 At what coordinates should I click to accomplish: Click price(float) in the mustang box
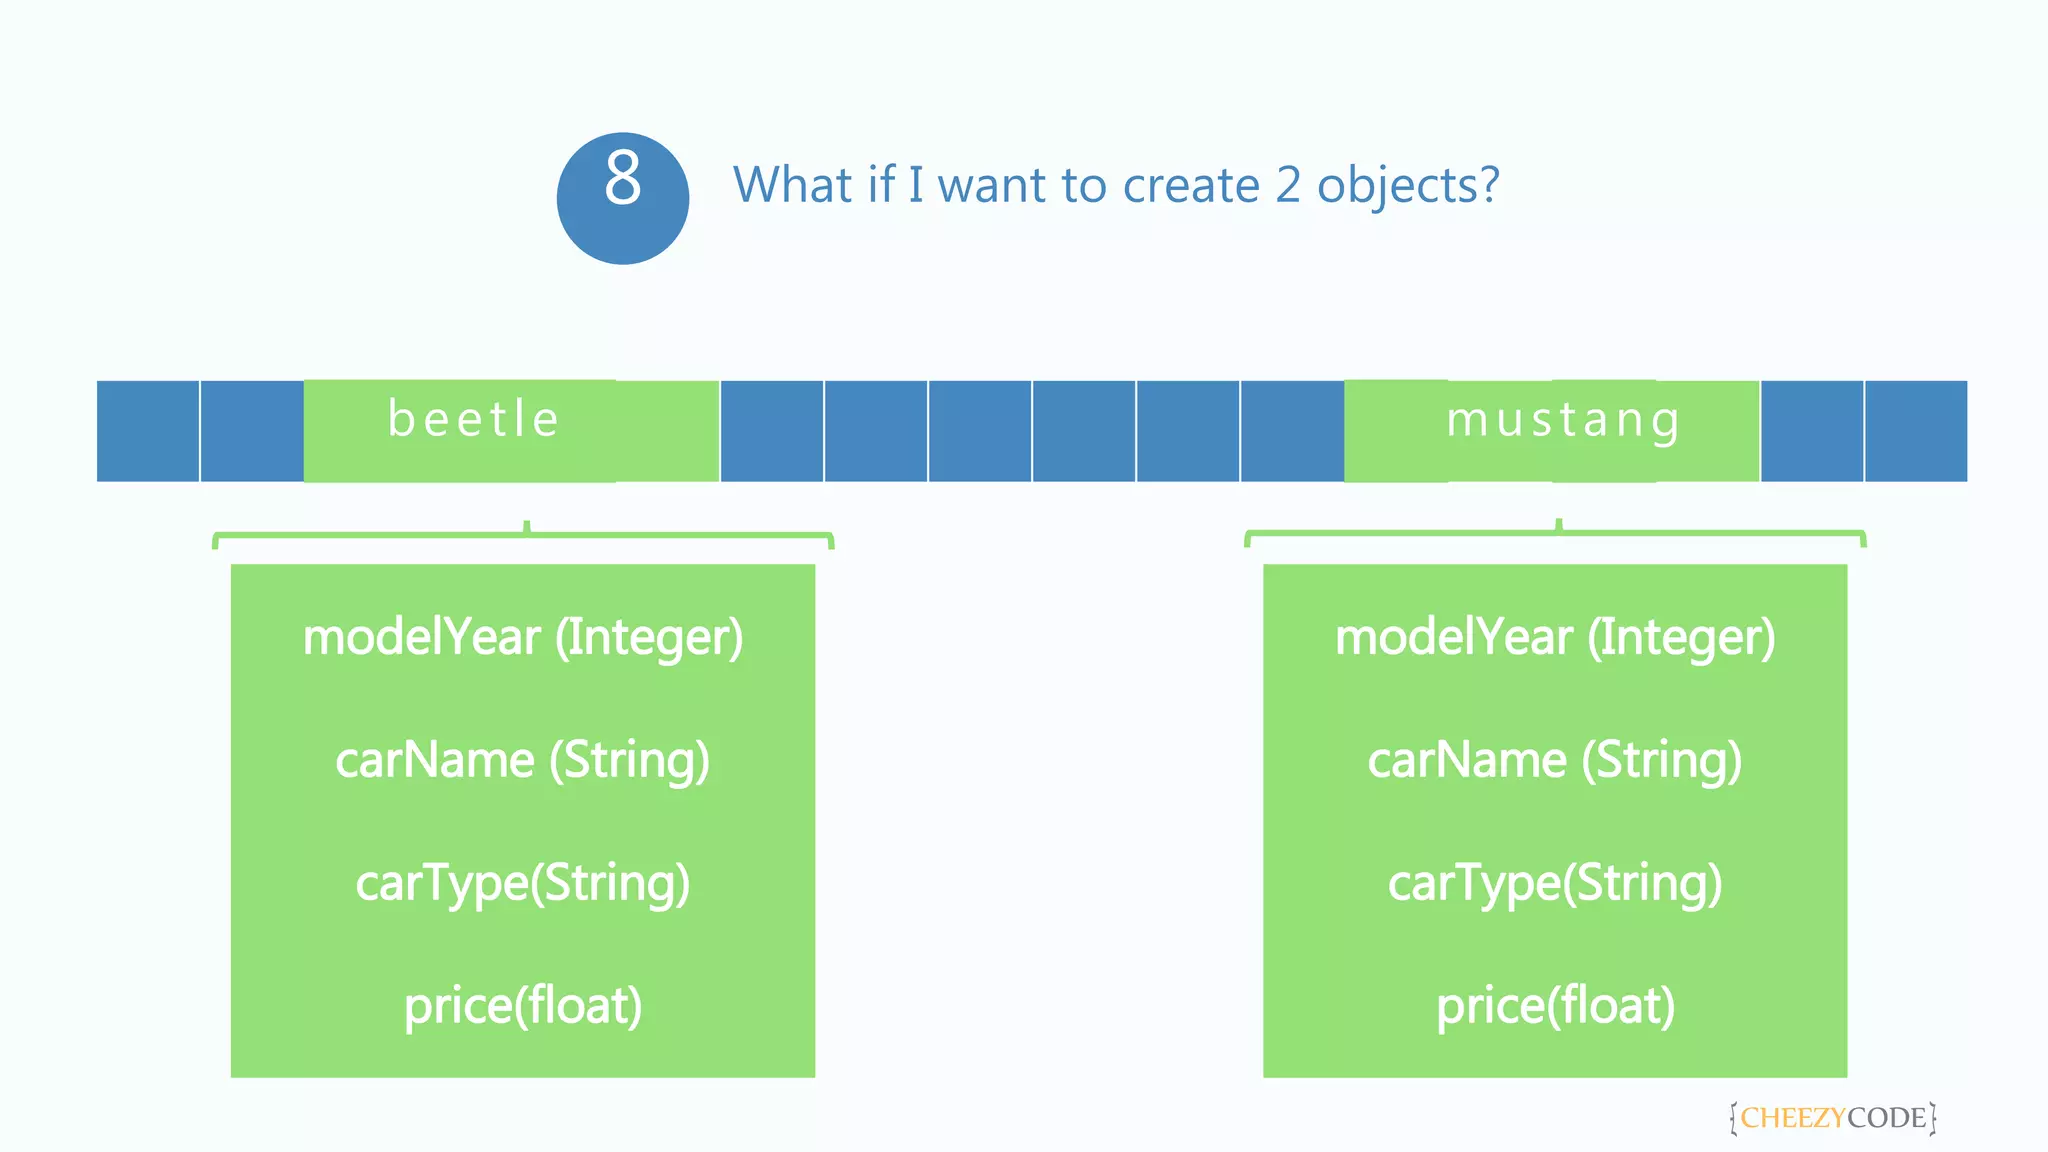[x=1555, y=1005]
